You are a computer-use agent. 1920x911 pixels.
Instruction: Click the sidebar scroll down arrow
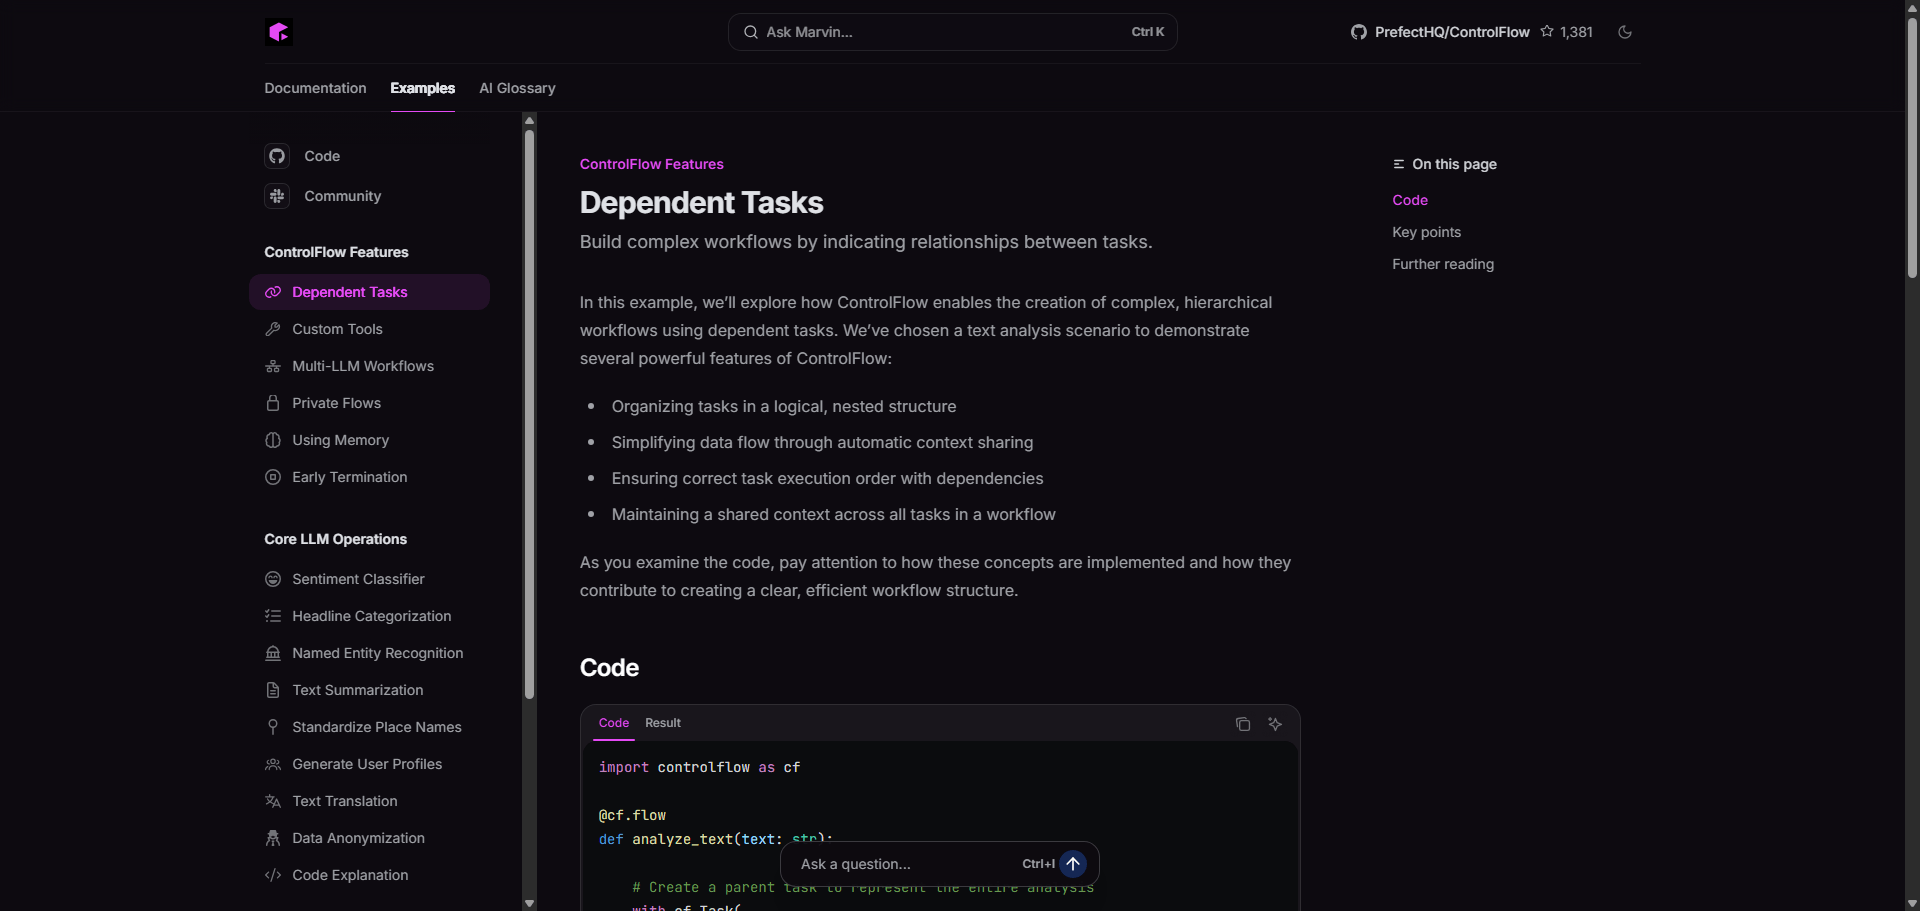click(x=529, y=903)
